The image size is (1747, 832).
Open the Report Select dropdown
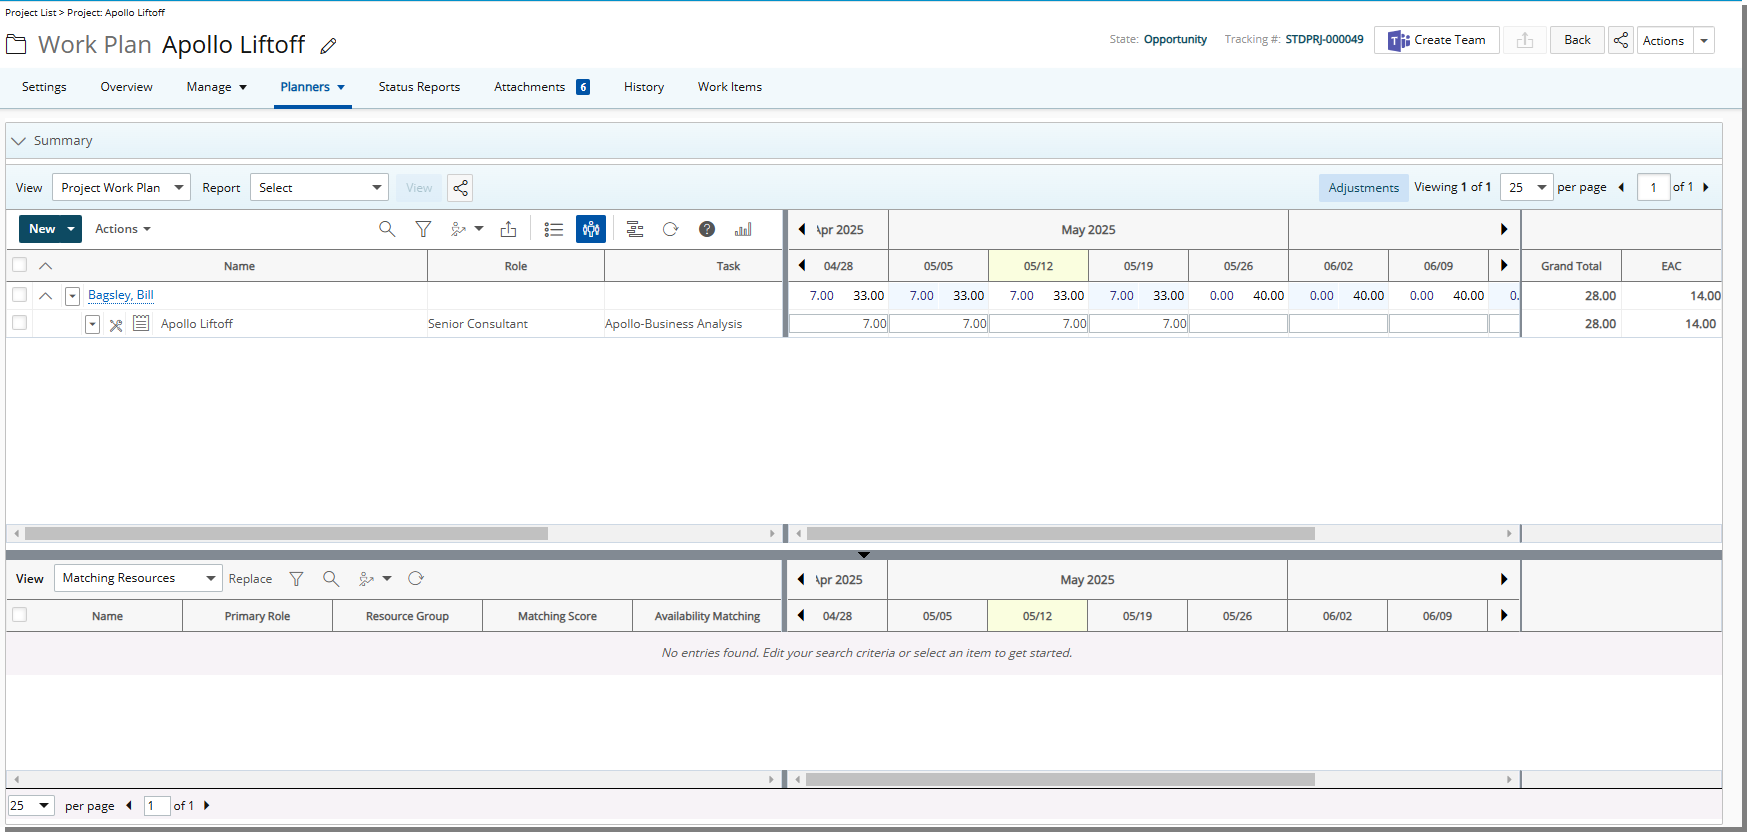[x=319, y=188]
